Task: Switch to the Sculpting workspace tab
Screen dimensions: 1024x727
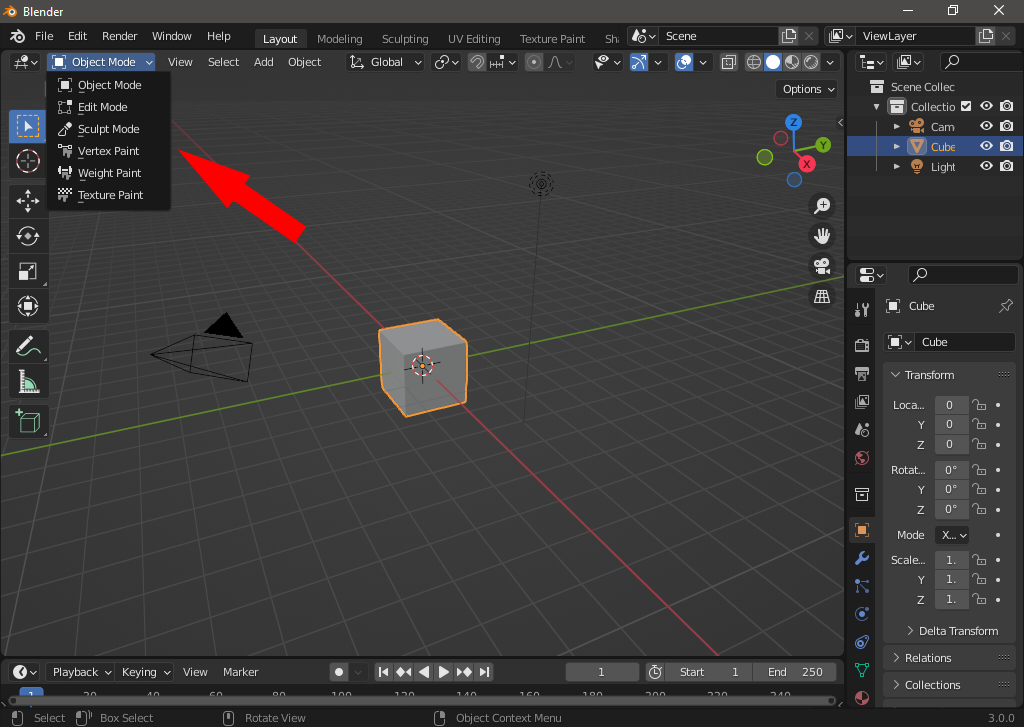Action: pyautogui.click(x=405, y=39)
